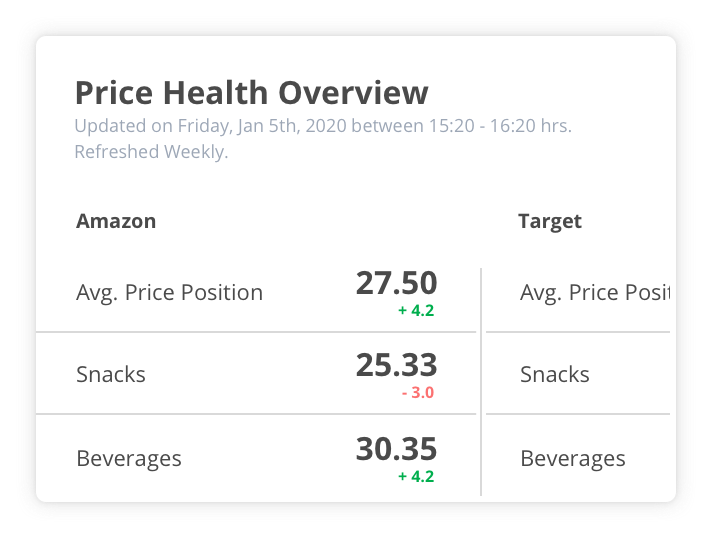Click the 30.35 Beverages value

pos(396,449)
